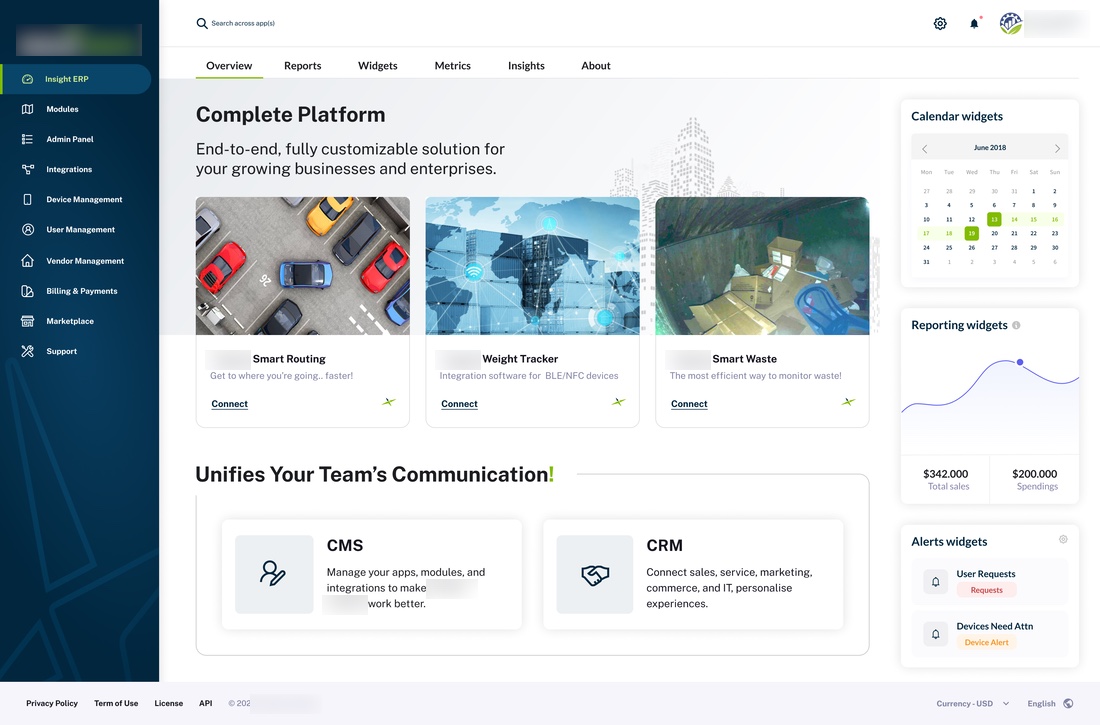Click the CMS user-edit icon tile

pos(274,574)
